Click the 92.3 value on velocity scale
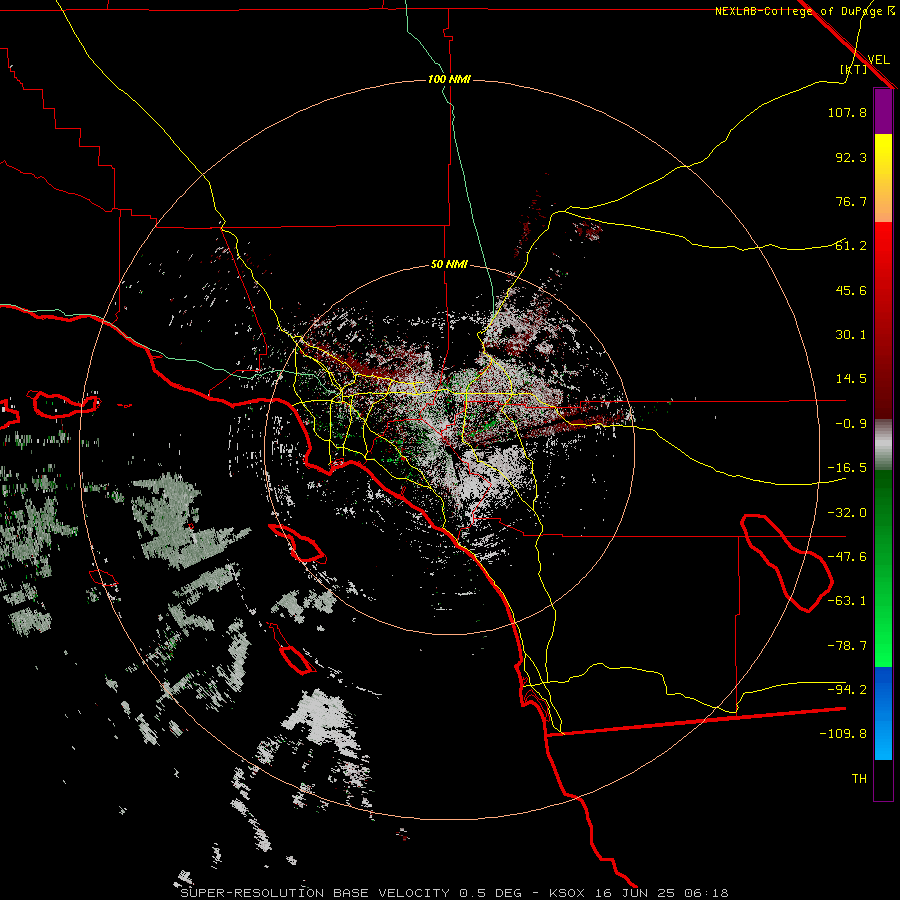 click(851, 157)
